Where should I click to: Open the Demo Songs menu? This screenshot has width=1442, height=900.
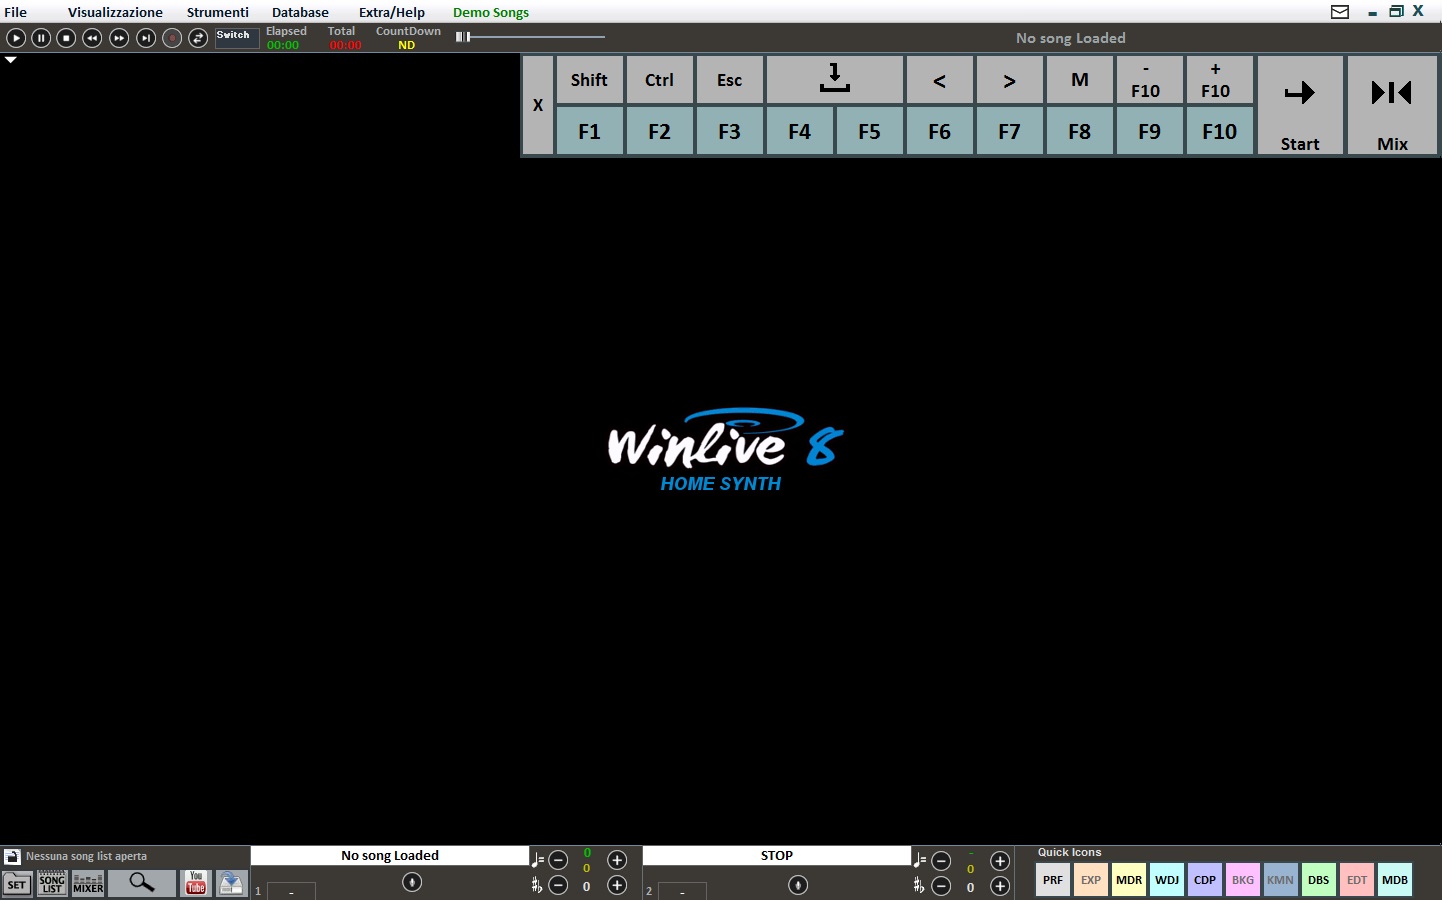491,12
